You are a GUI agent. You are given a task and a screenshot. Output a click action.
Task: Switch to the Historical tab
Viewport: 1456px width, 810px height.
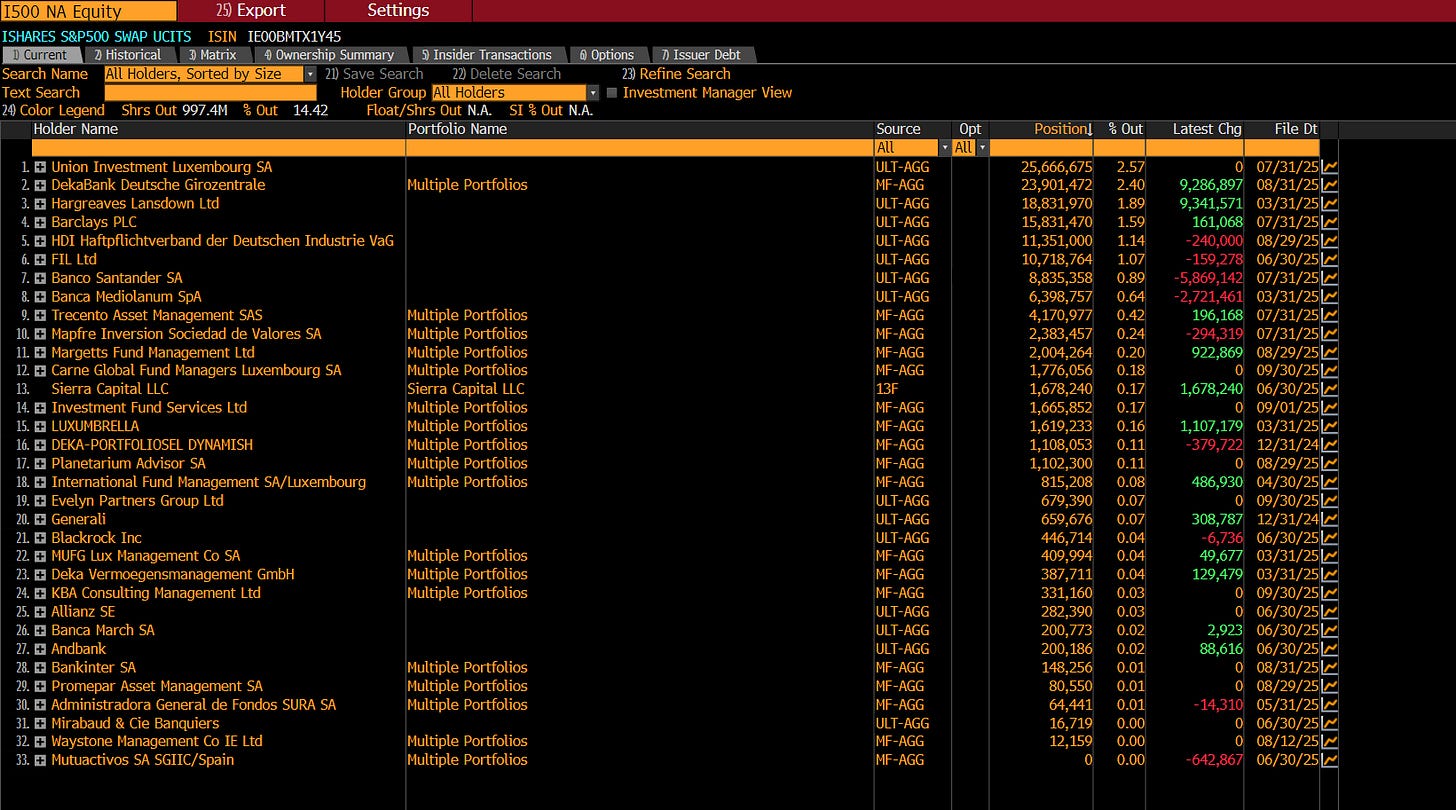[x=127, y=55]
